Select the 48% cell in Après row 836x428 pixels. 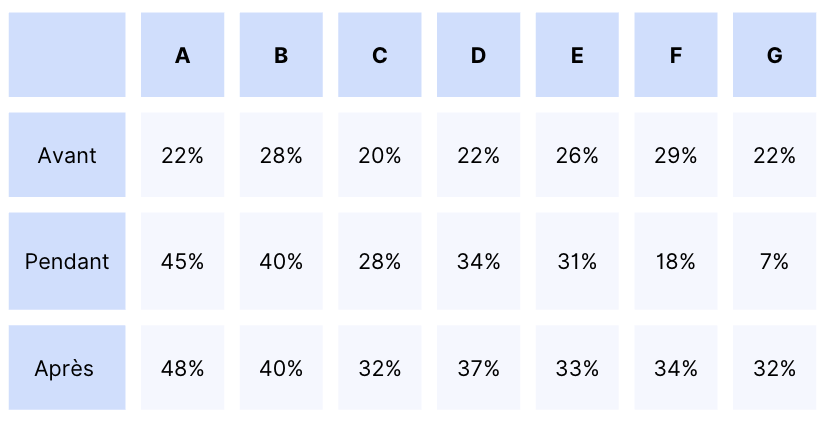click(x=182, y=367)
